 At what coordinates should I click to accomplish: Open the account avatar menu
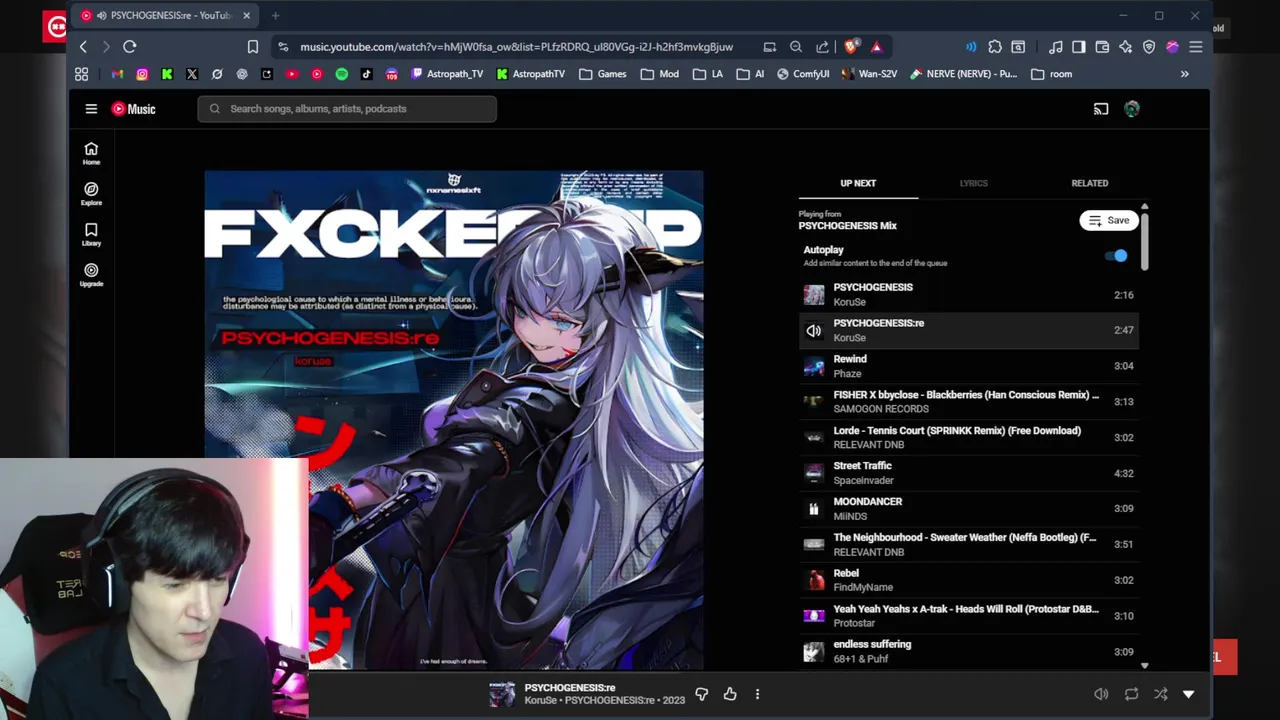pyautogui.click(x=1132, y=109)
